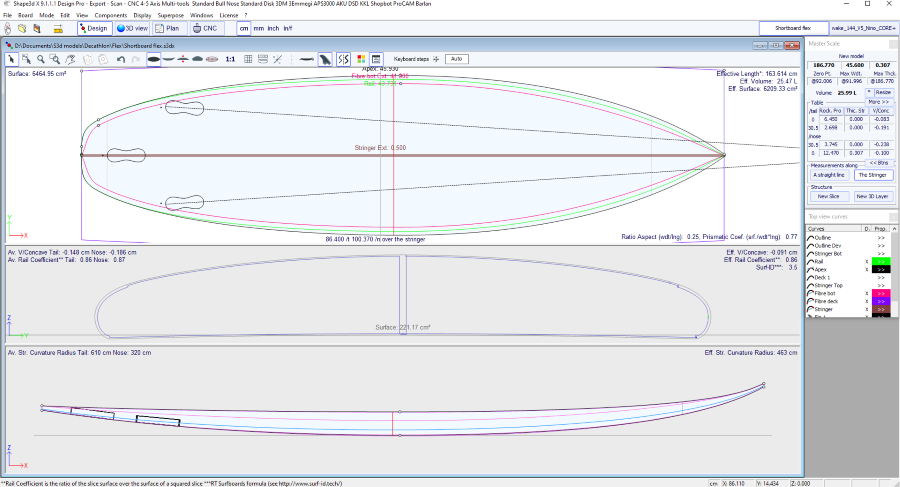Click the undo arrow icon
This screenshot has height=487, width=900.
point(121,60)
